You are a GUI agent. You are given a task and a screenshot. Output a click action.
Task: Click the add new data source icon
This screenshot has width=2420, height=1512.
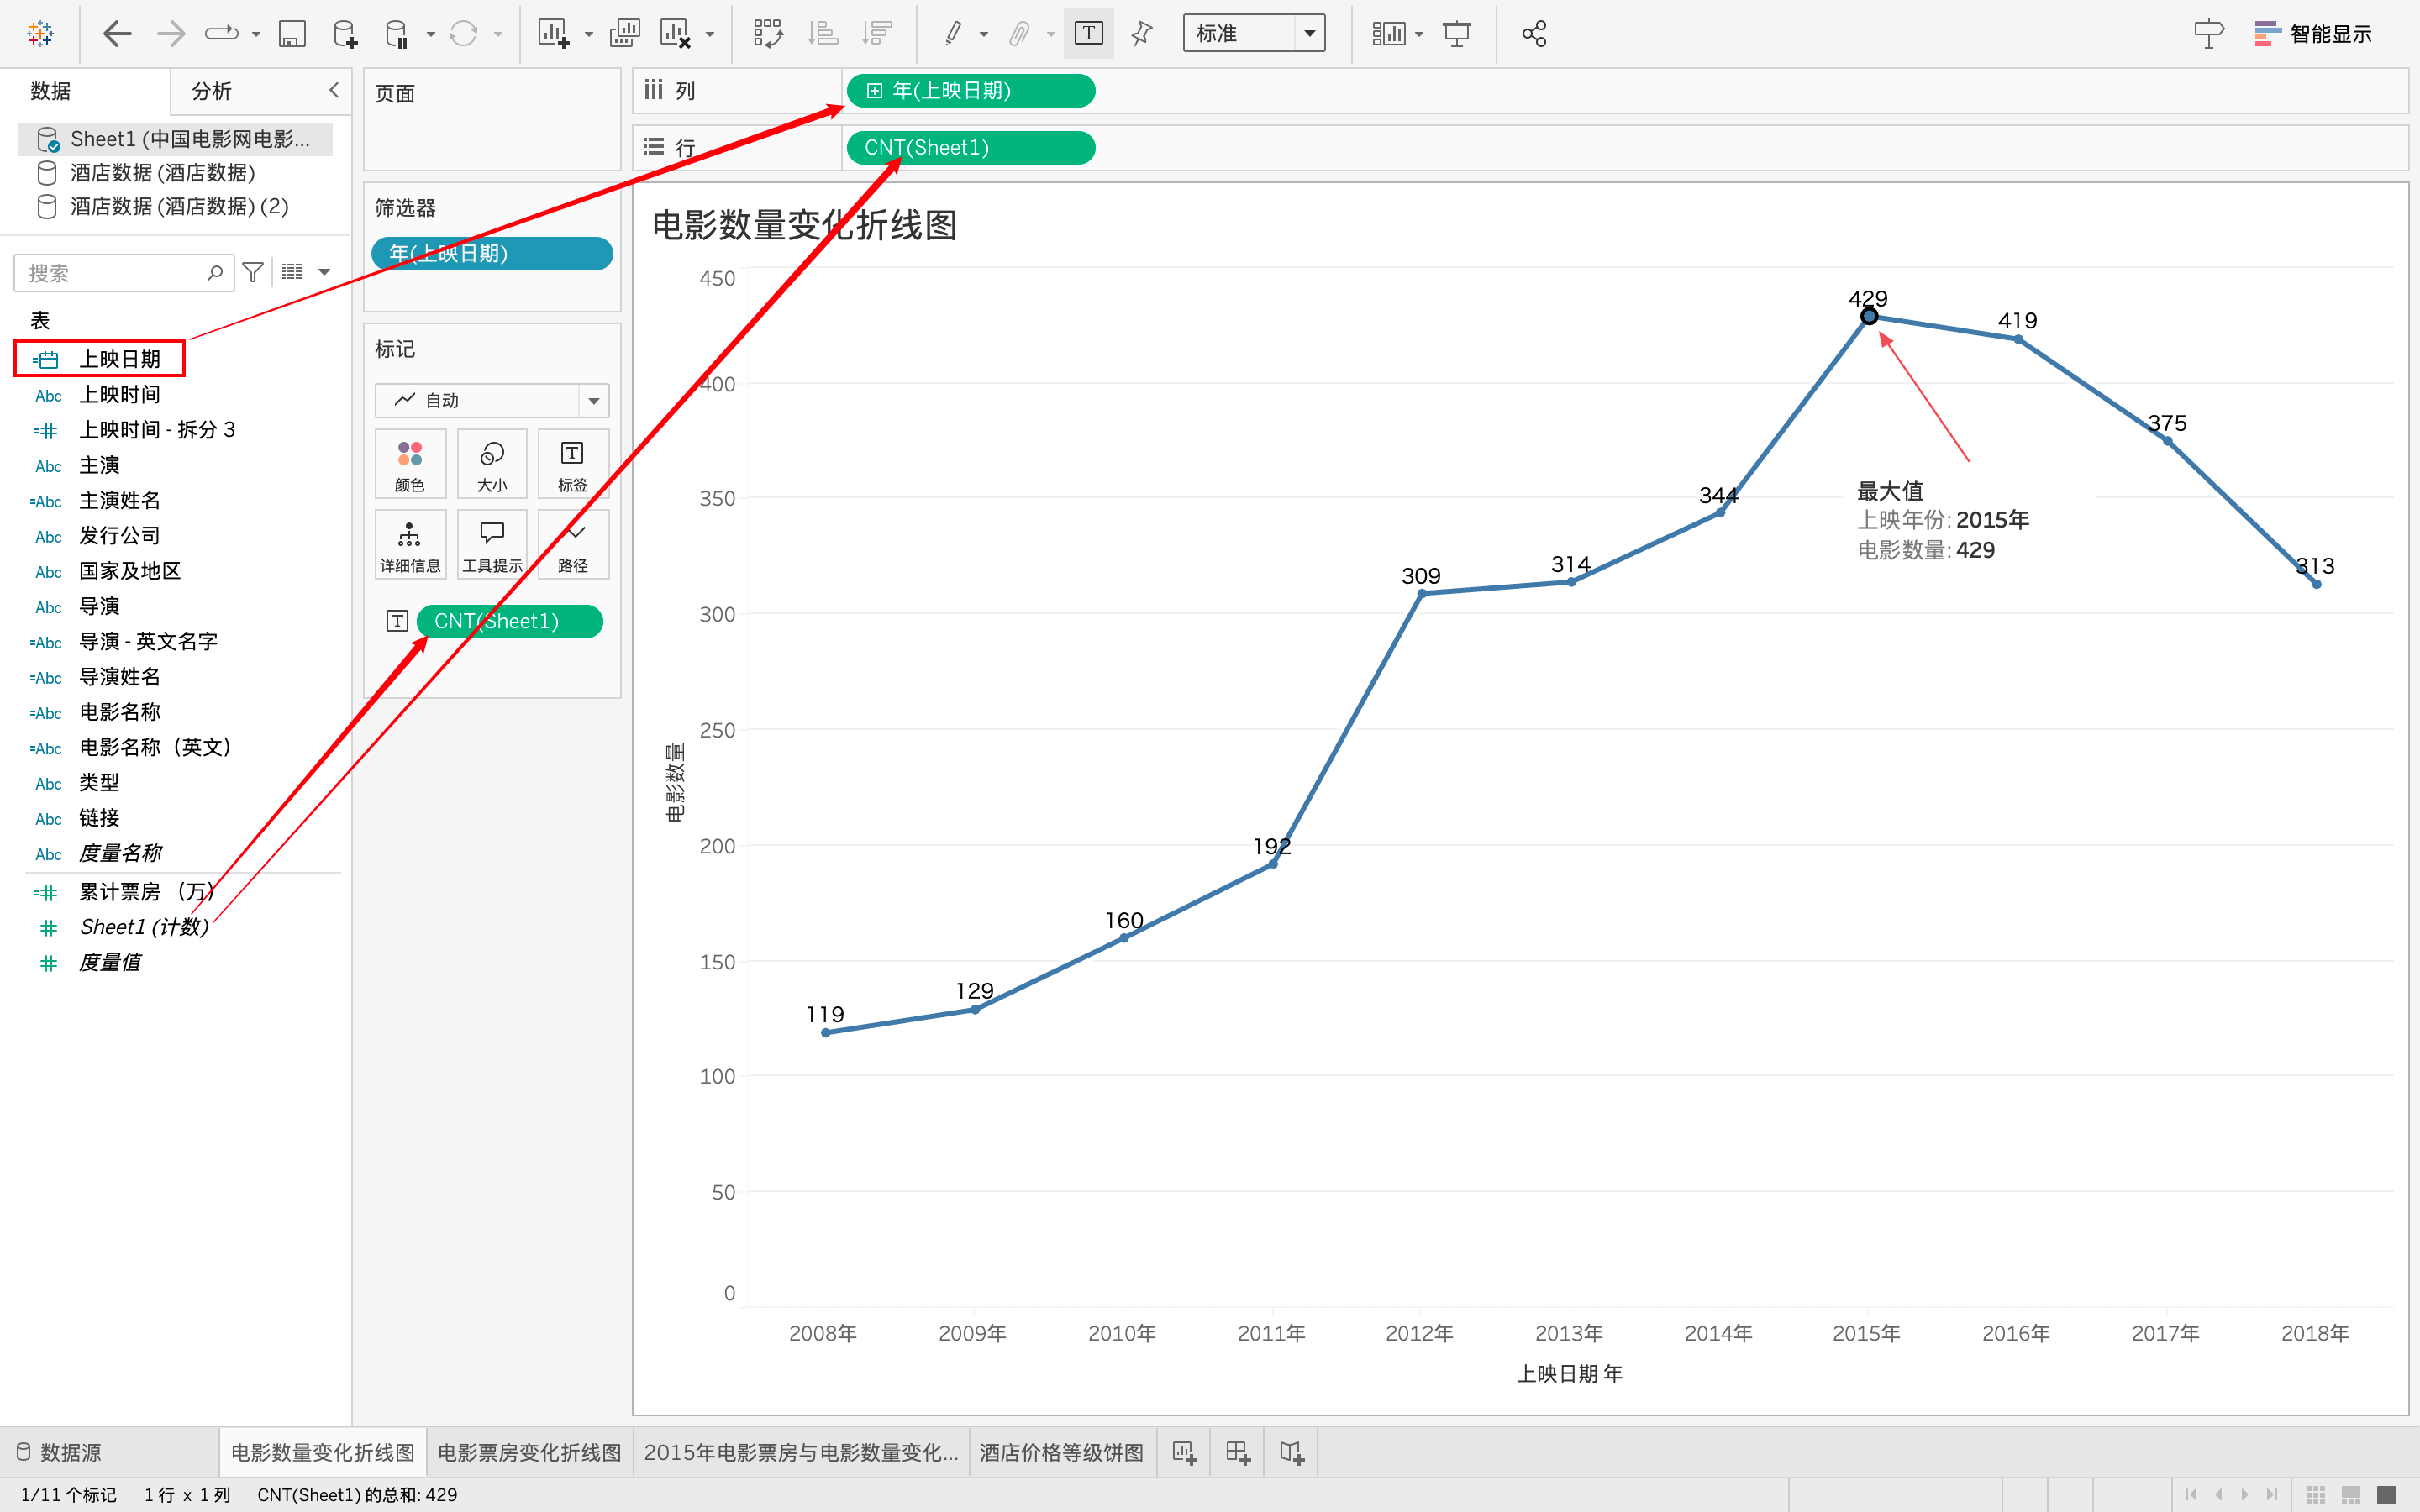point(345,34)
